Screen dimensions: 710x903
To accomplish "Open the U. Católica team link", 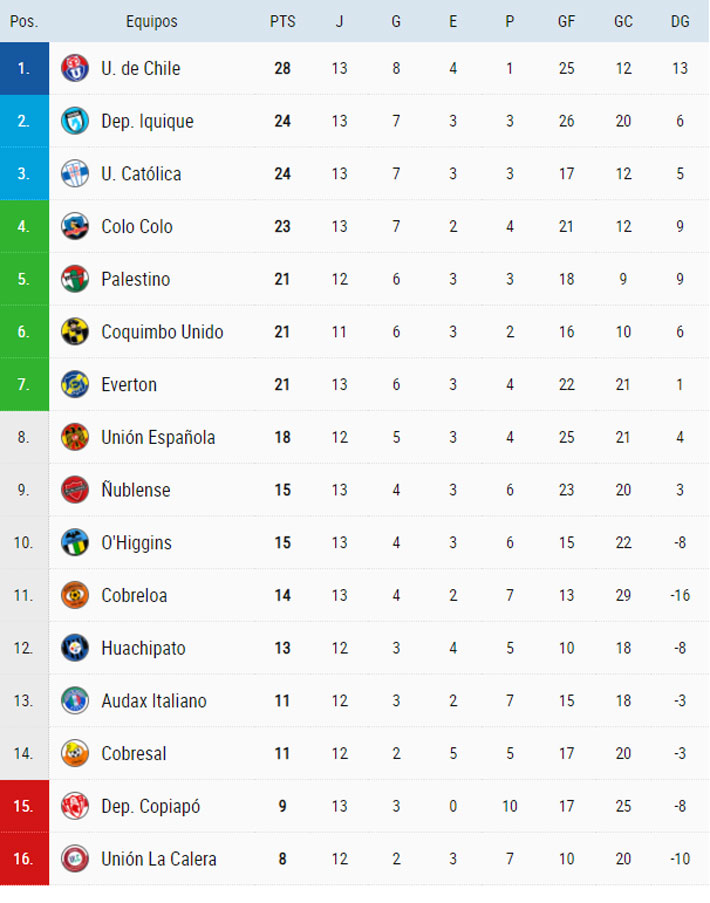I will pos(141,174).
